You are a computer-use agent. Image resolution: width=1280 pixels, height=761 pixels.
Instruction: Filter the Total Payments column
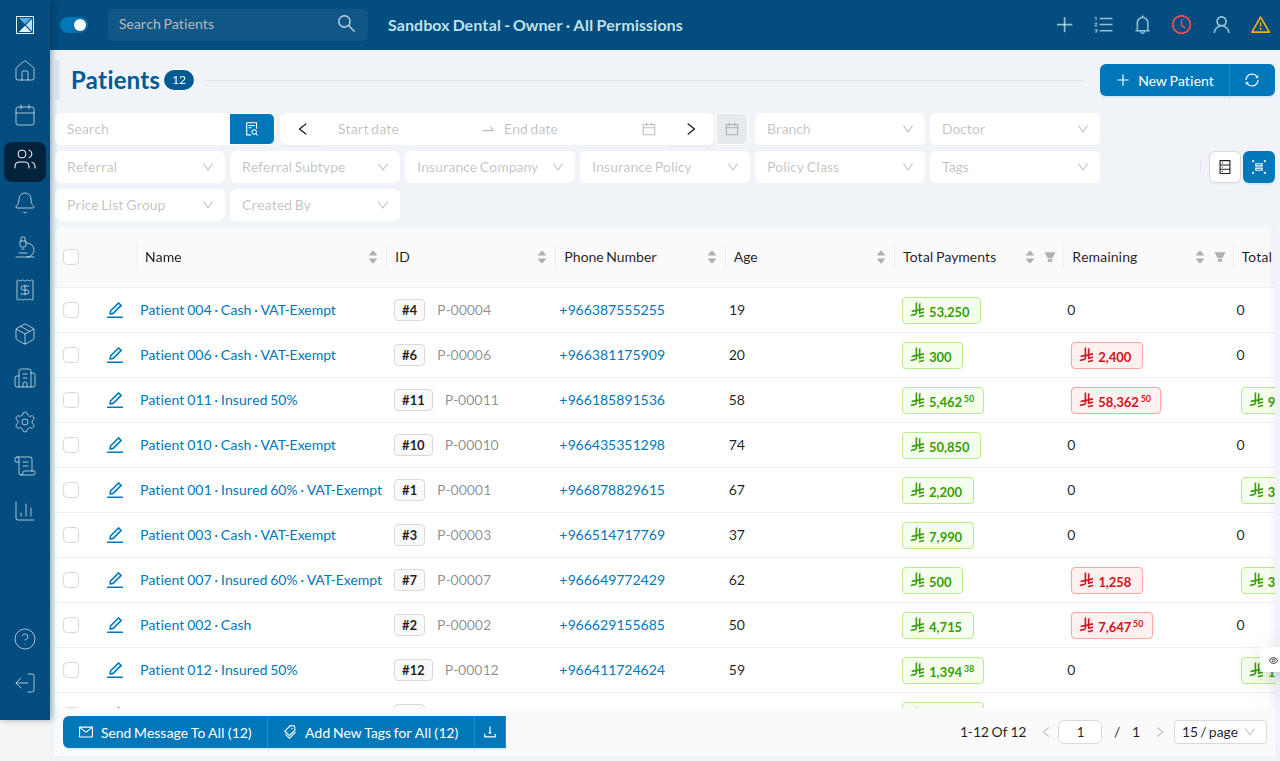pos(1049,257)
